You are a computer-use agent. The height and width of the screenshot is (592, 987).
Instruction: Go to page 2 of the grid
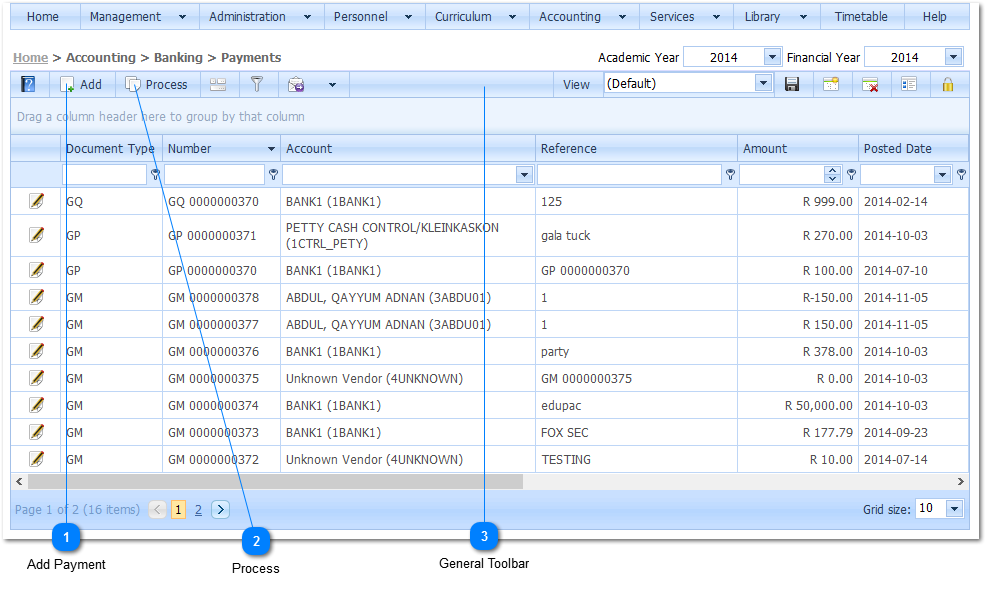point(198,509)
